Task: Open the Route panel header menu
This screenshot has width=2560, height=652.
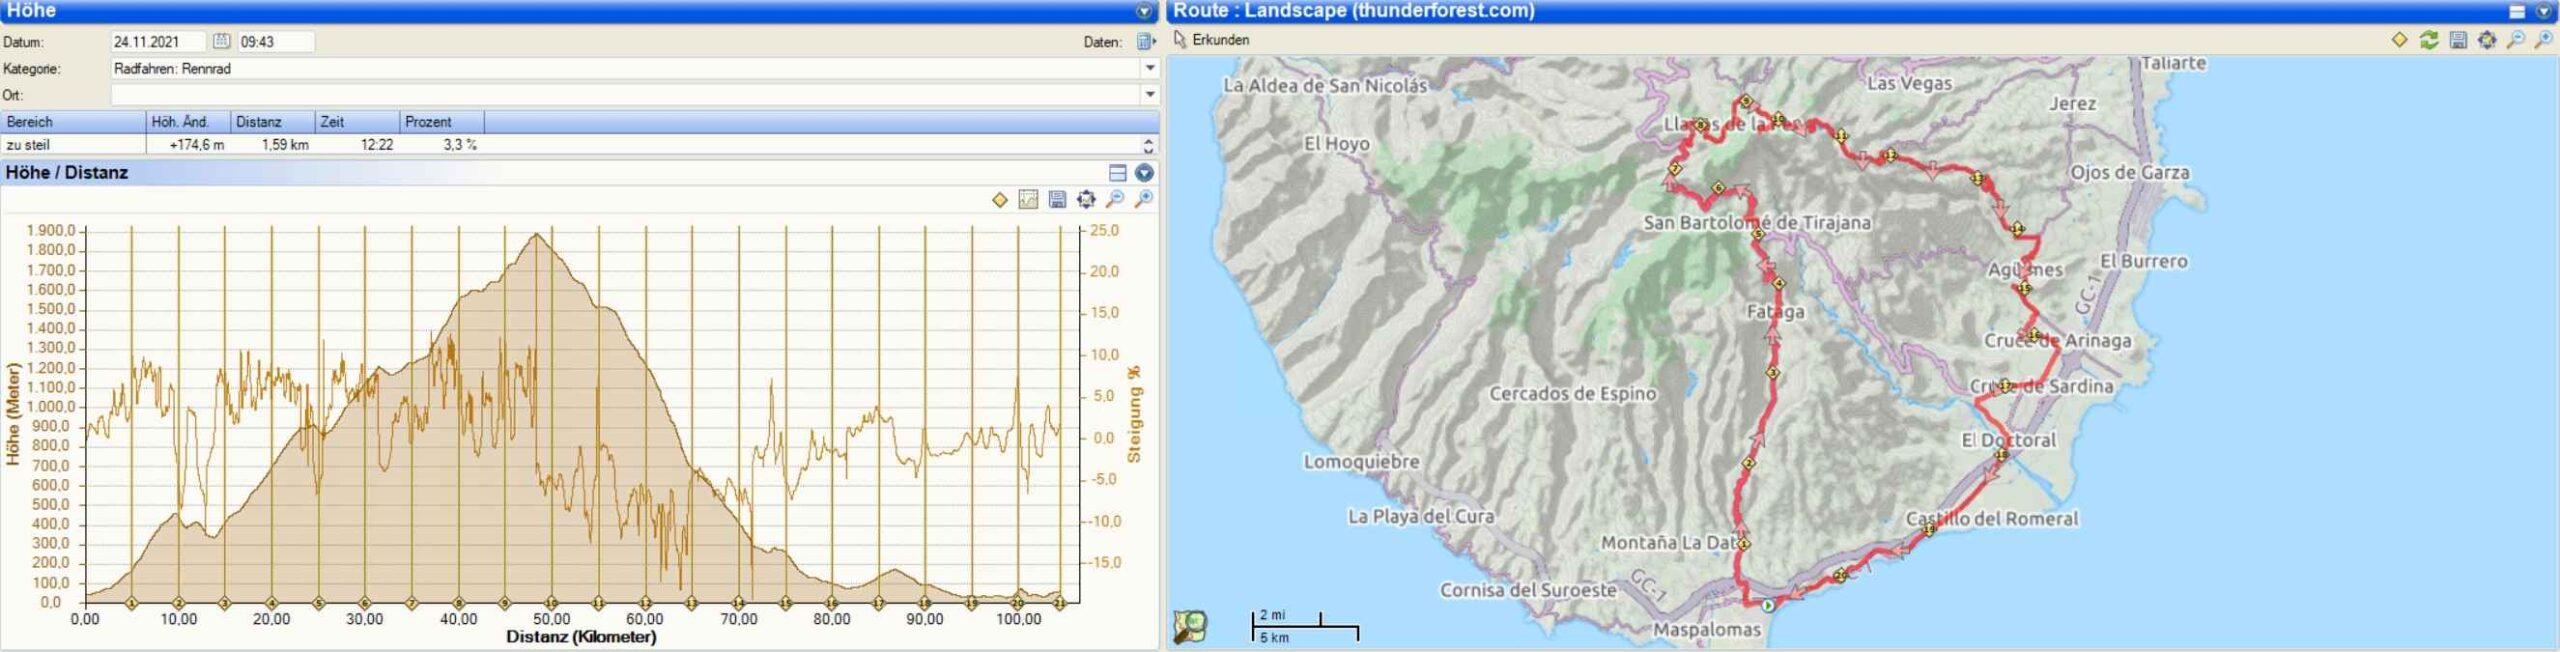Action: (x=2544, y=11)
